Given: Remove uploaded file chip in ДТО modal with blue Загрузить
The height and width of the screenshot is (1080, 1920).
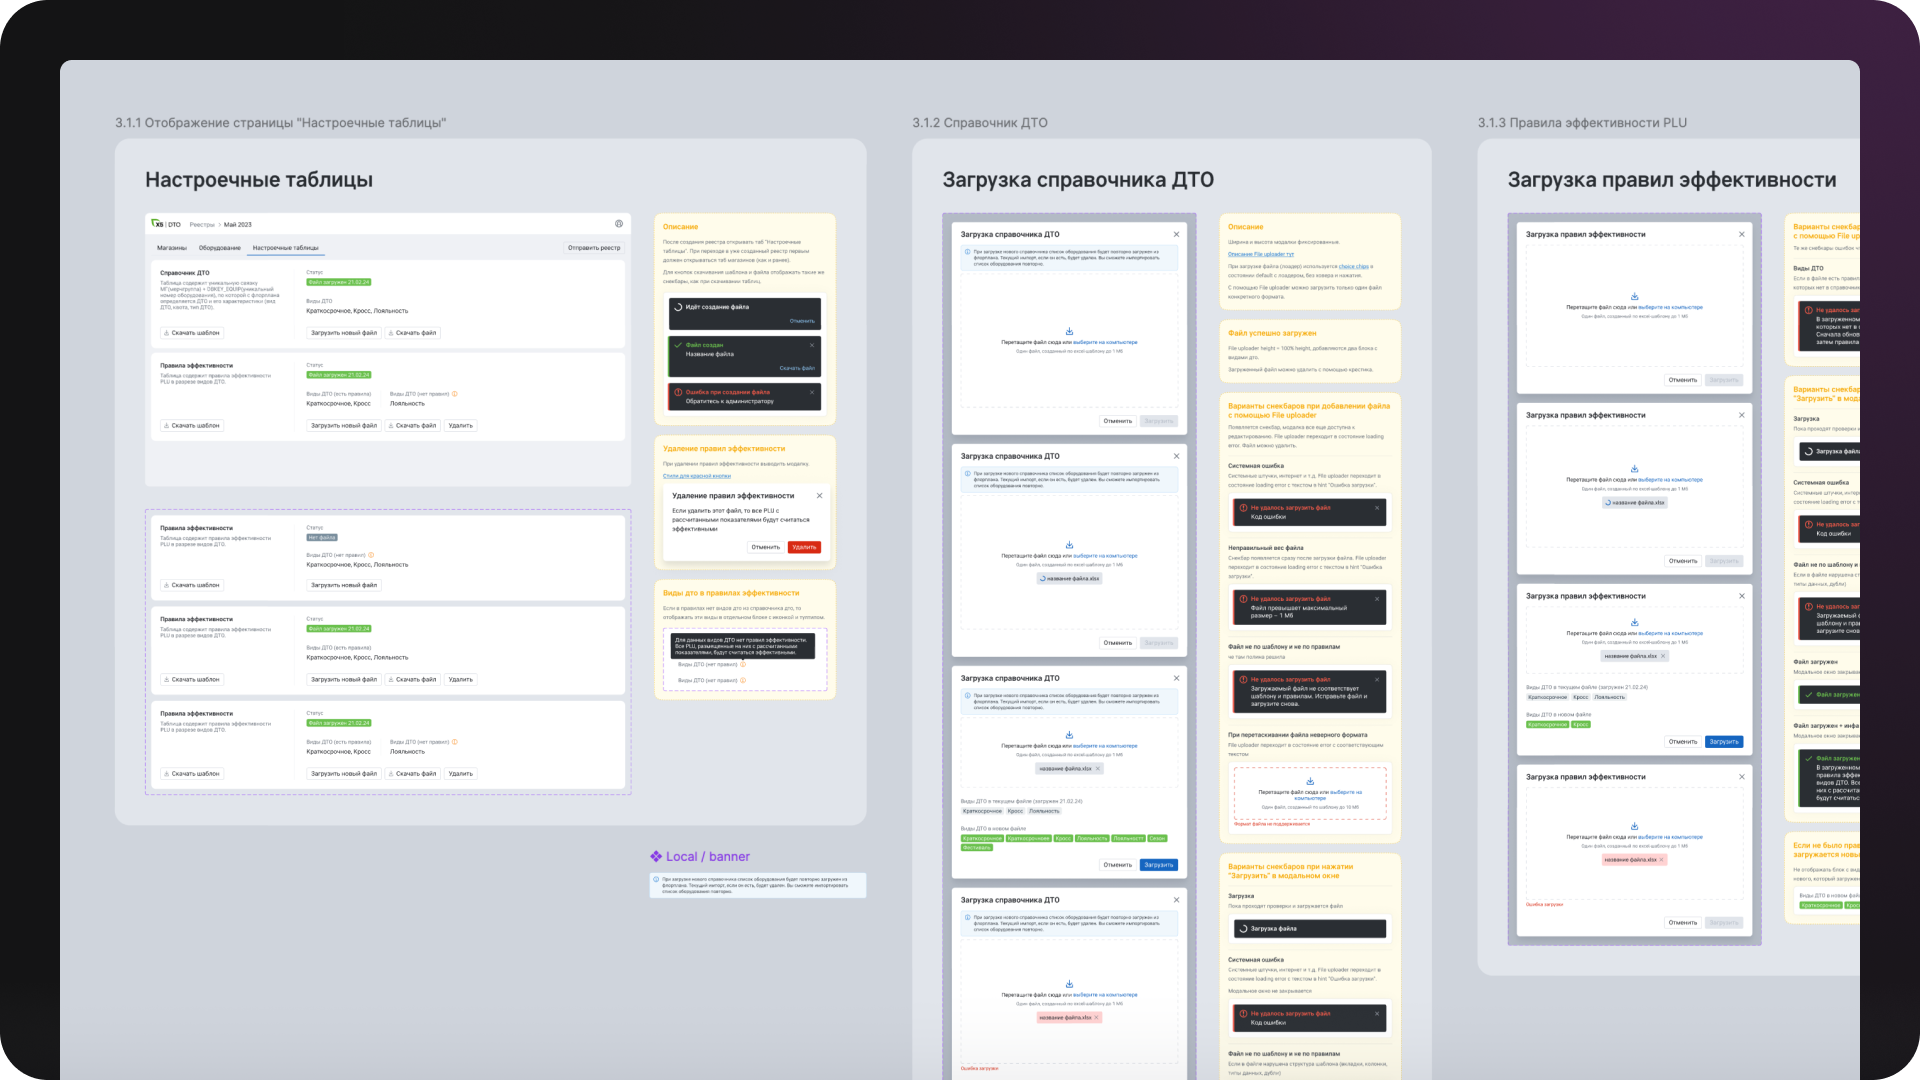Looking at the screenshot, I should [x=1097, y=769].
